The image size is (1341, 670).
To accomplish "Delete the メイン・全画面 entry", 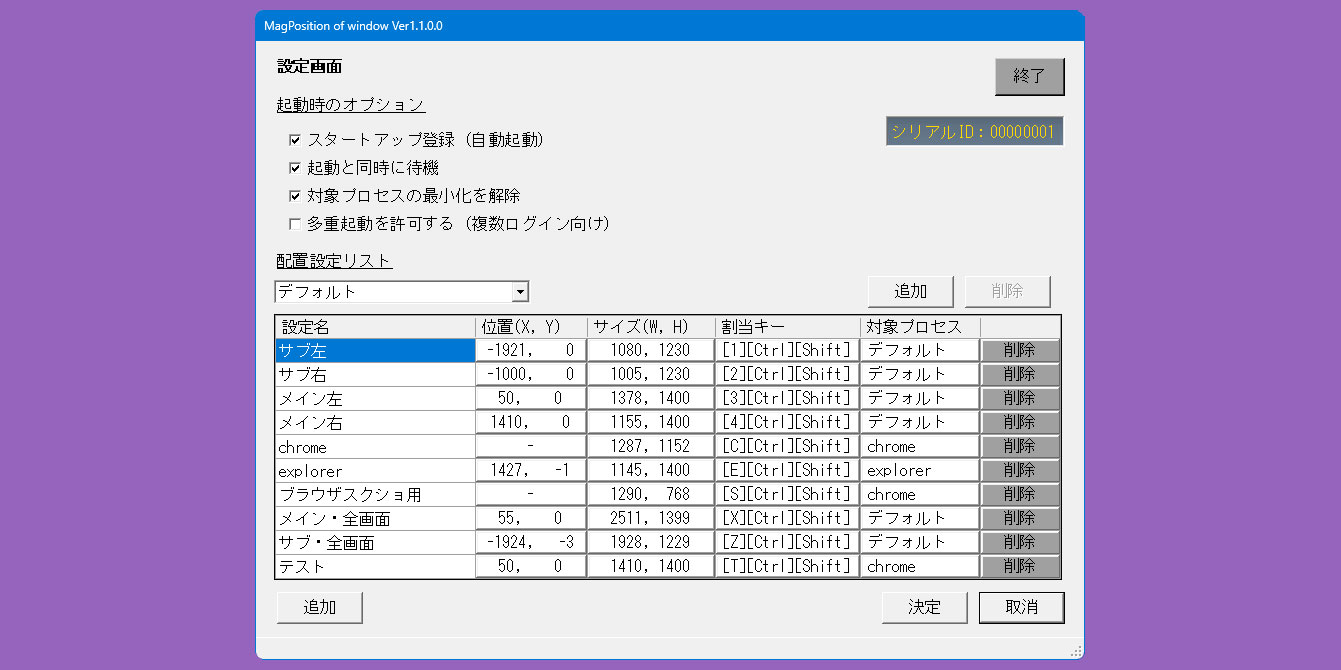I will point(1019,518).
